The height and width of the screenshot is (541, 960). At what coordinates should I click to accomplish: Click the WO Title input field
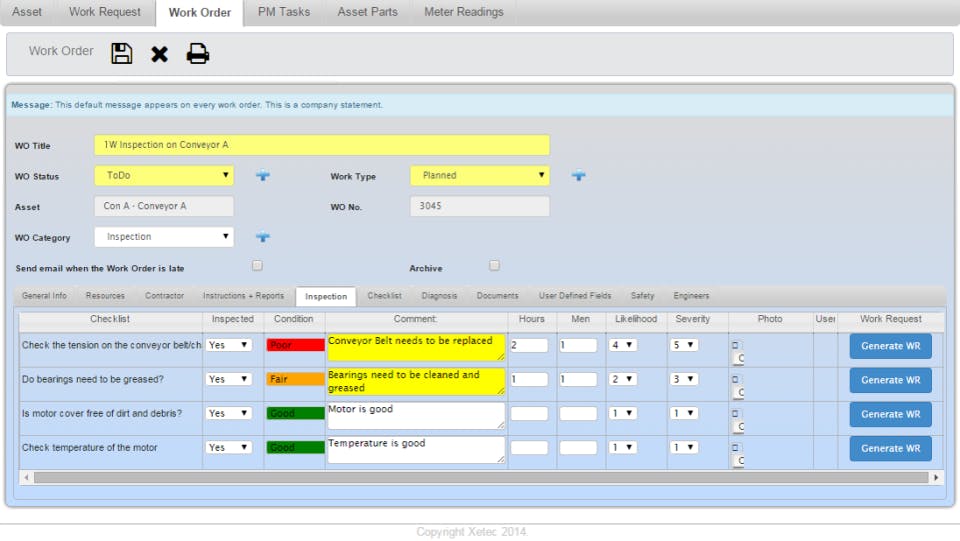(x=322, y=145)
